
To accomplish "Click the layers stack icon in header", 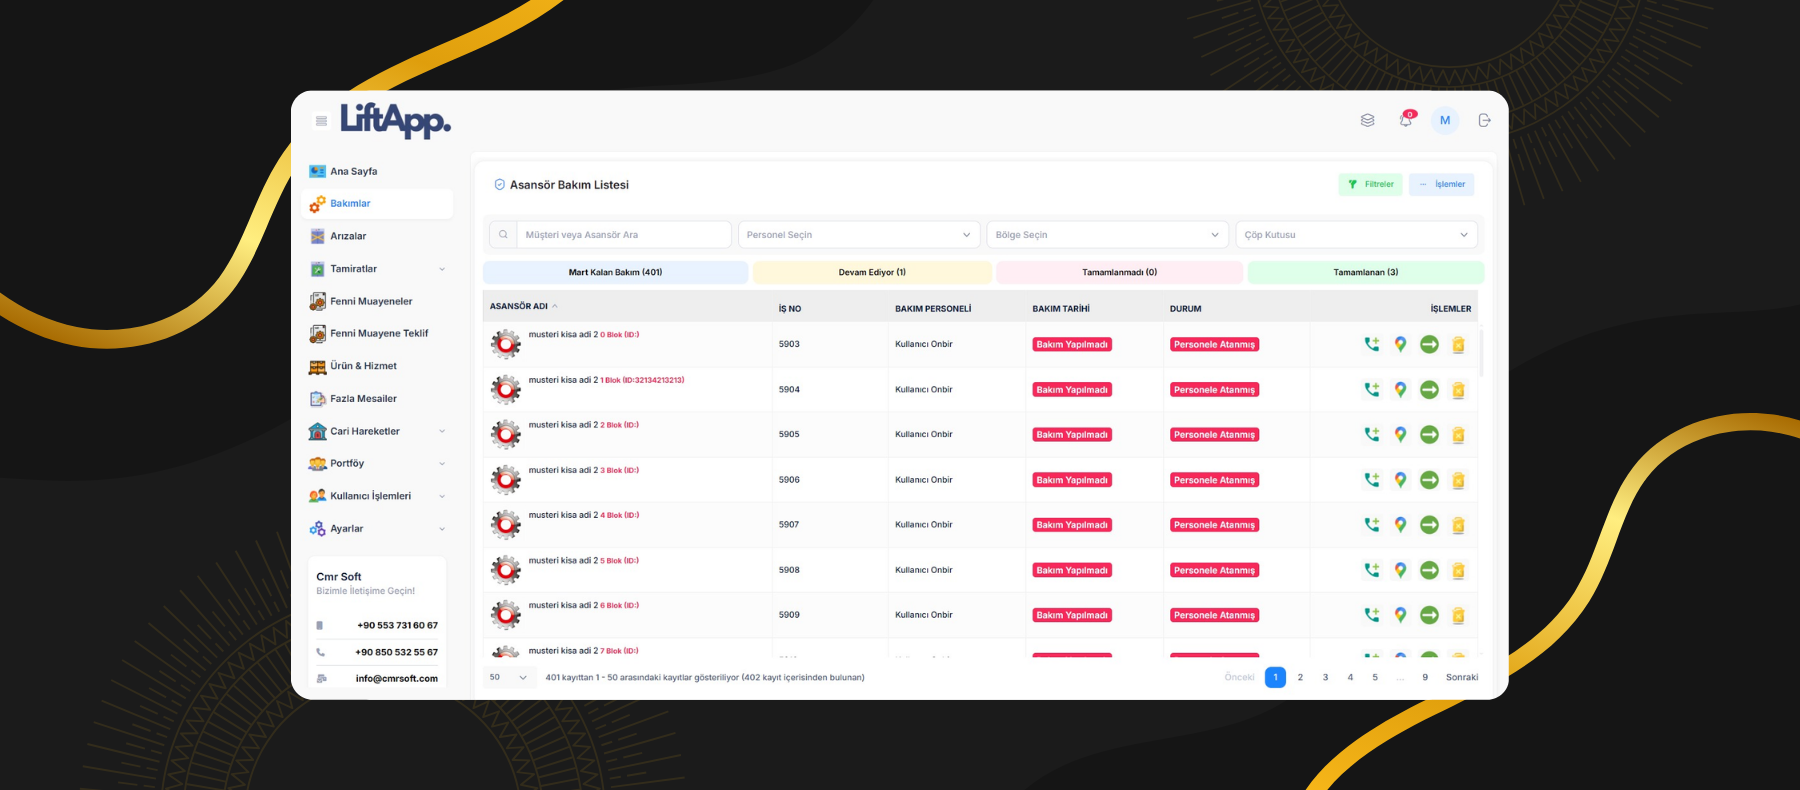I will tap(1367, 120).
